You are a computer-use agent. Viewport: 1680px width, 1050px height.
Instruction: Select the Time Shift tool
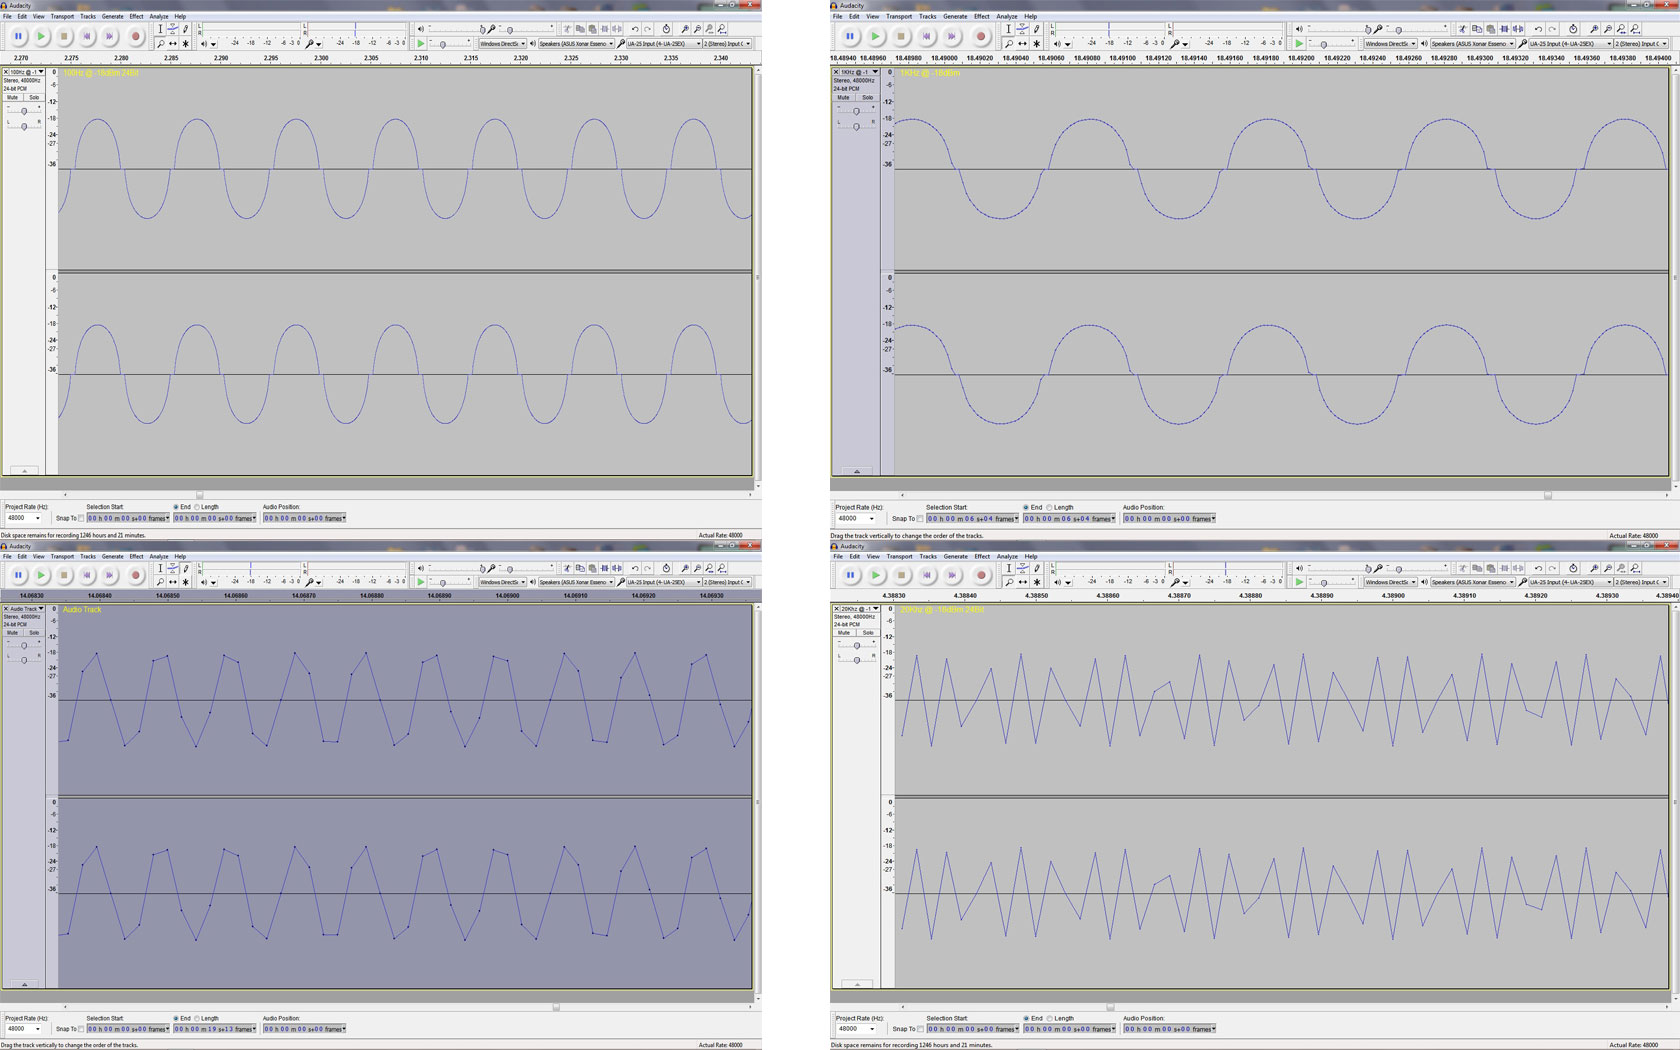pyautogui.click(x=173, y=43)
